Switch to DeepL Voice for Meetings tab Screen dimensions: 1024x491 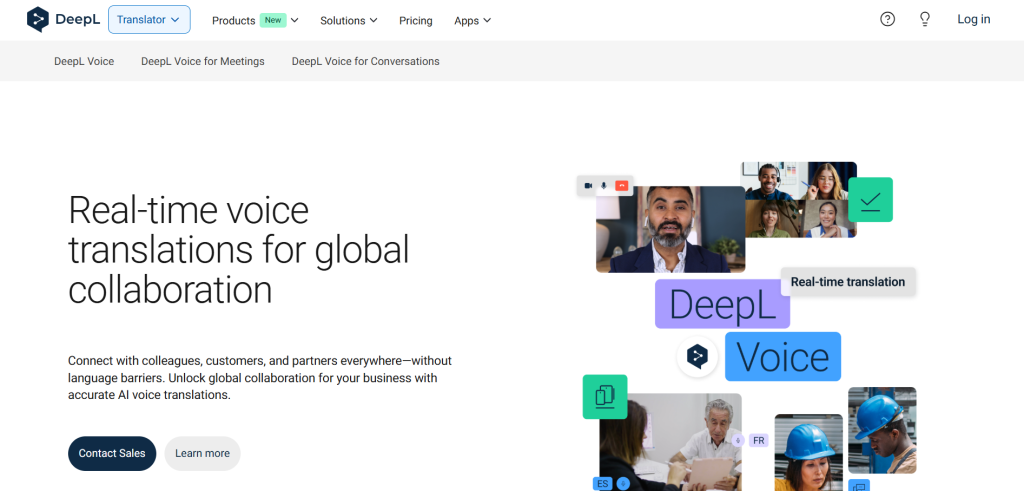click(x=203, y=61)
